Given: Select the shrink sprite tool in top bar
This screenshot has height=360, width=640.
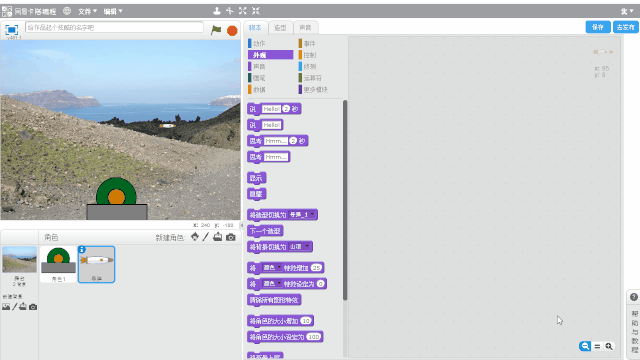Looking at the screenshot, I should [256, 11].
